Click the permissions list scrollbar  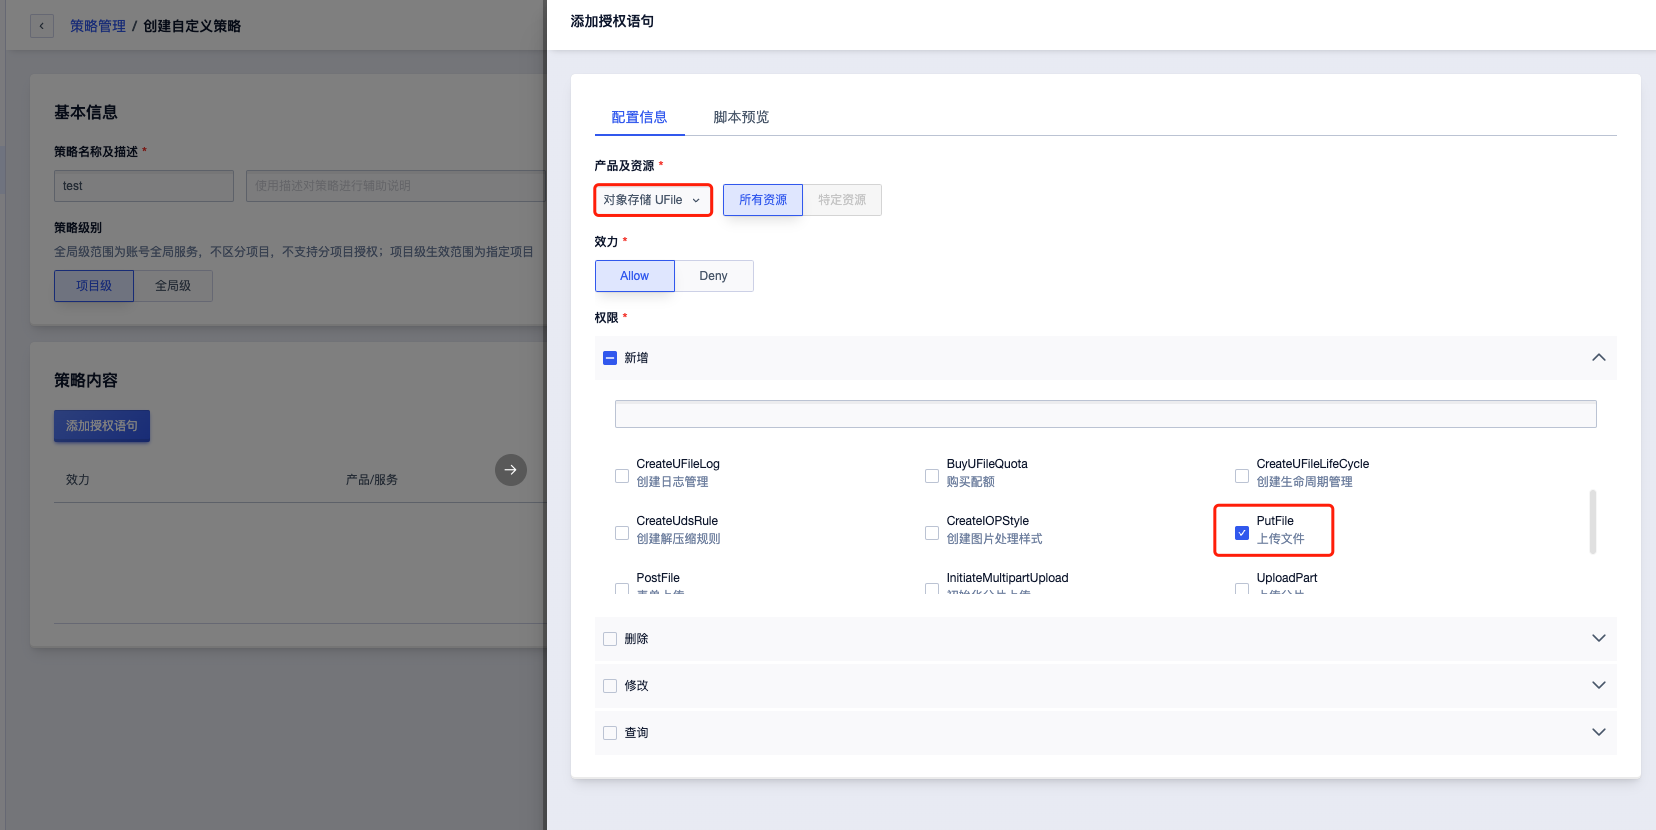point(1592,521)
